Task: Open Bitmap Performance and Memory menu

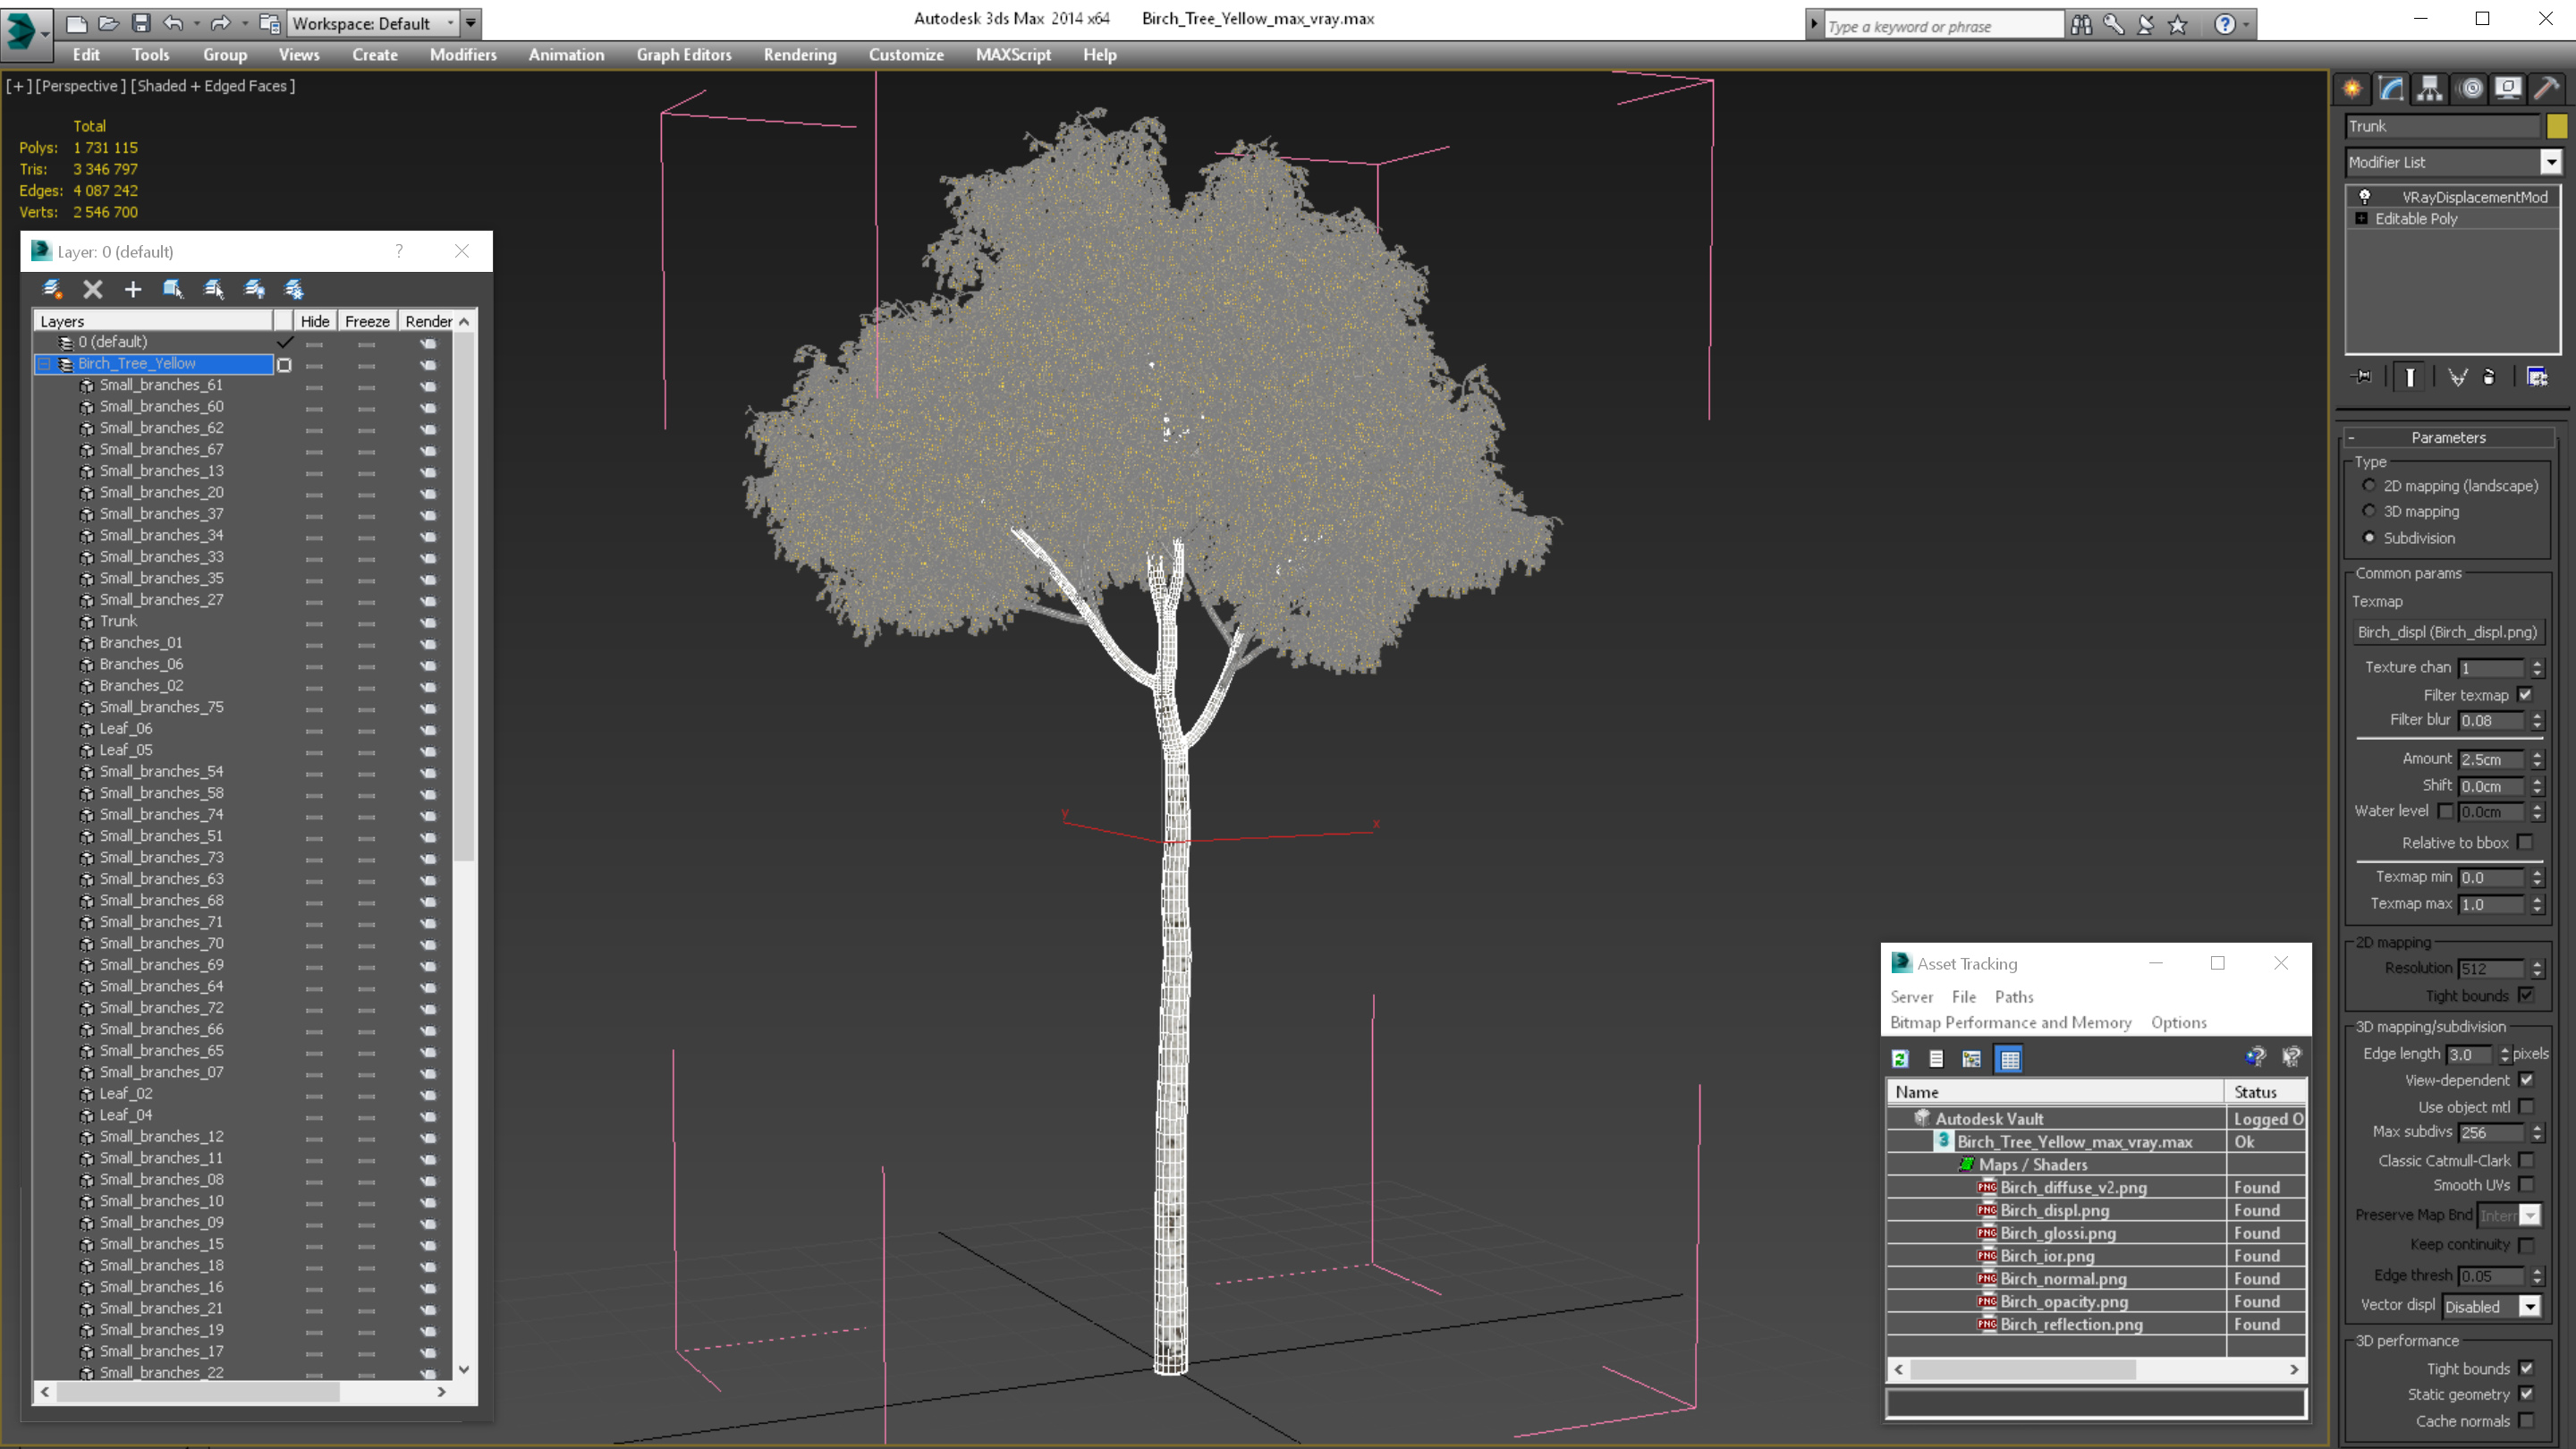Action: coord(2010,1022)
